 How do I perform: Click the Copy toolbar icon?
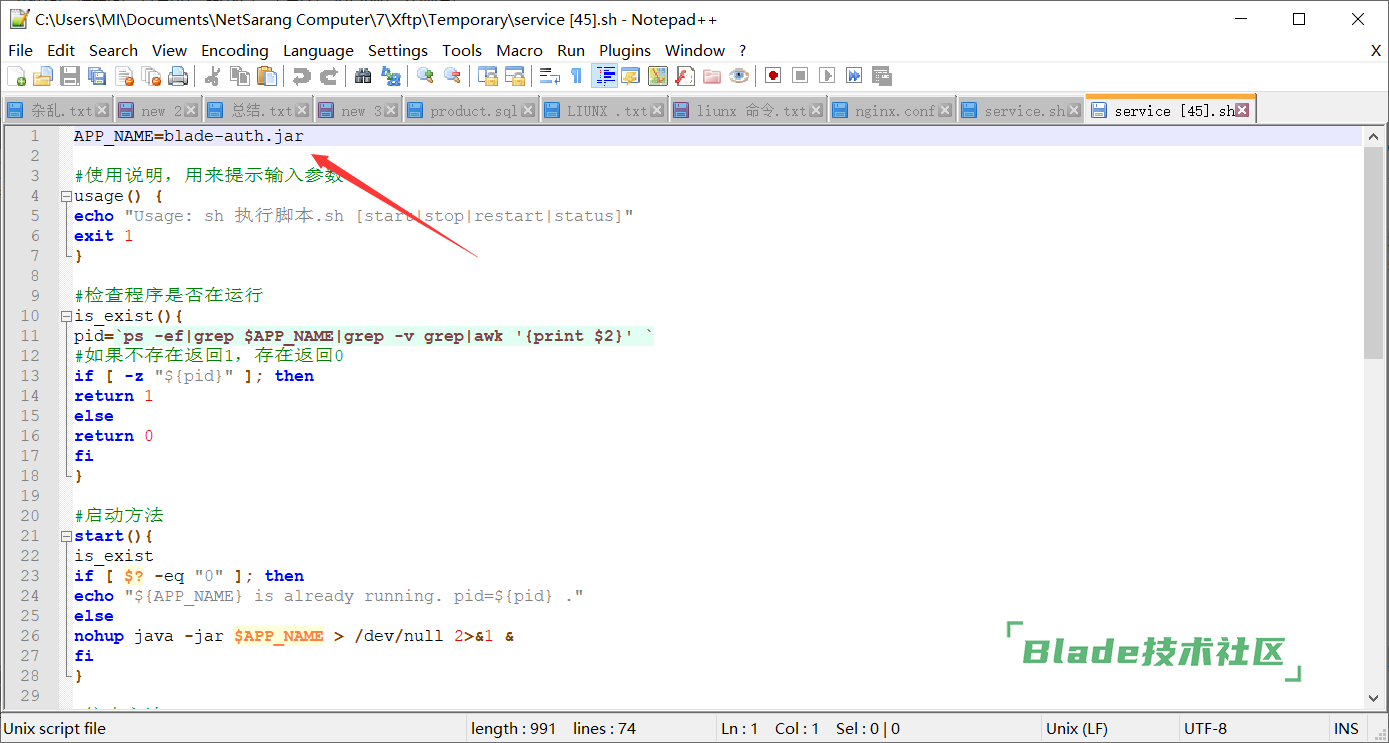click(240, 76)
